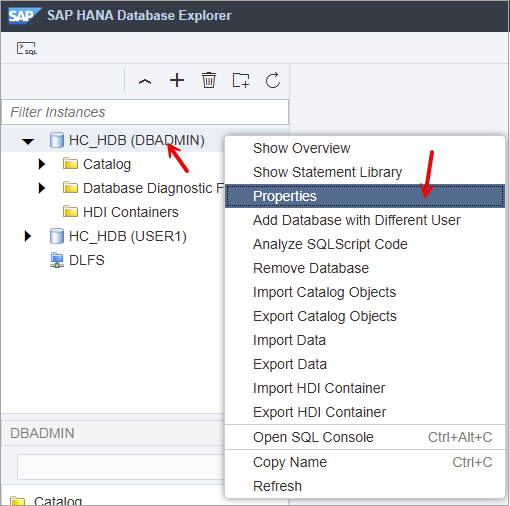This screenshot has height=506, width=510.
Task: Choose Export Catalog Objects
Action: tap(365, 316)
